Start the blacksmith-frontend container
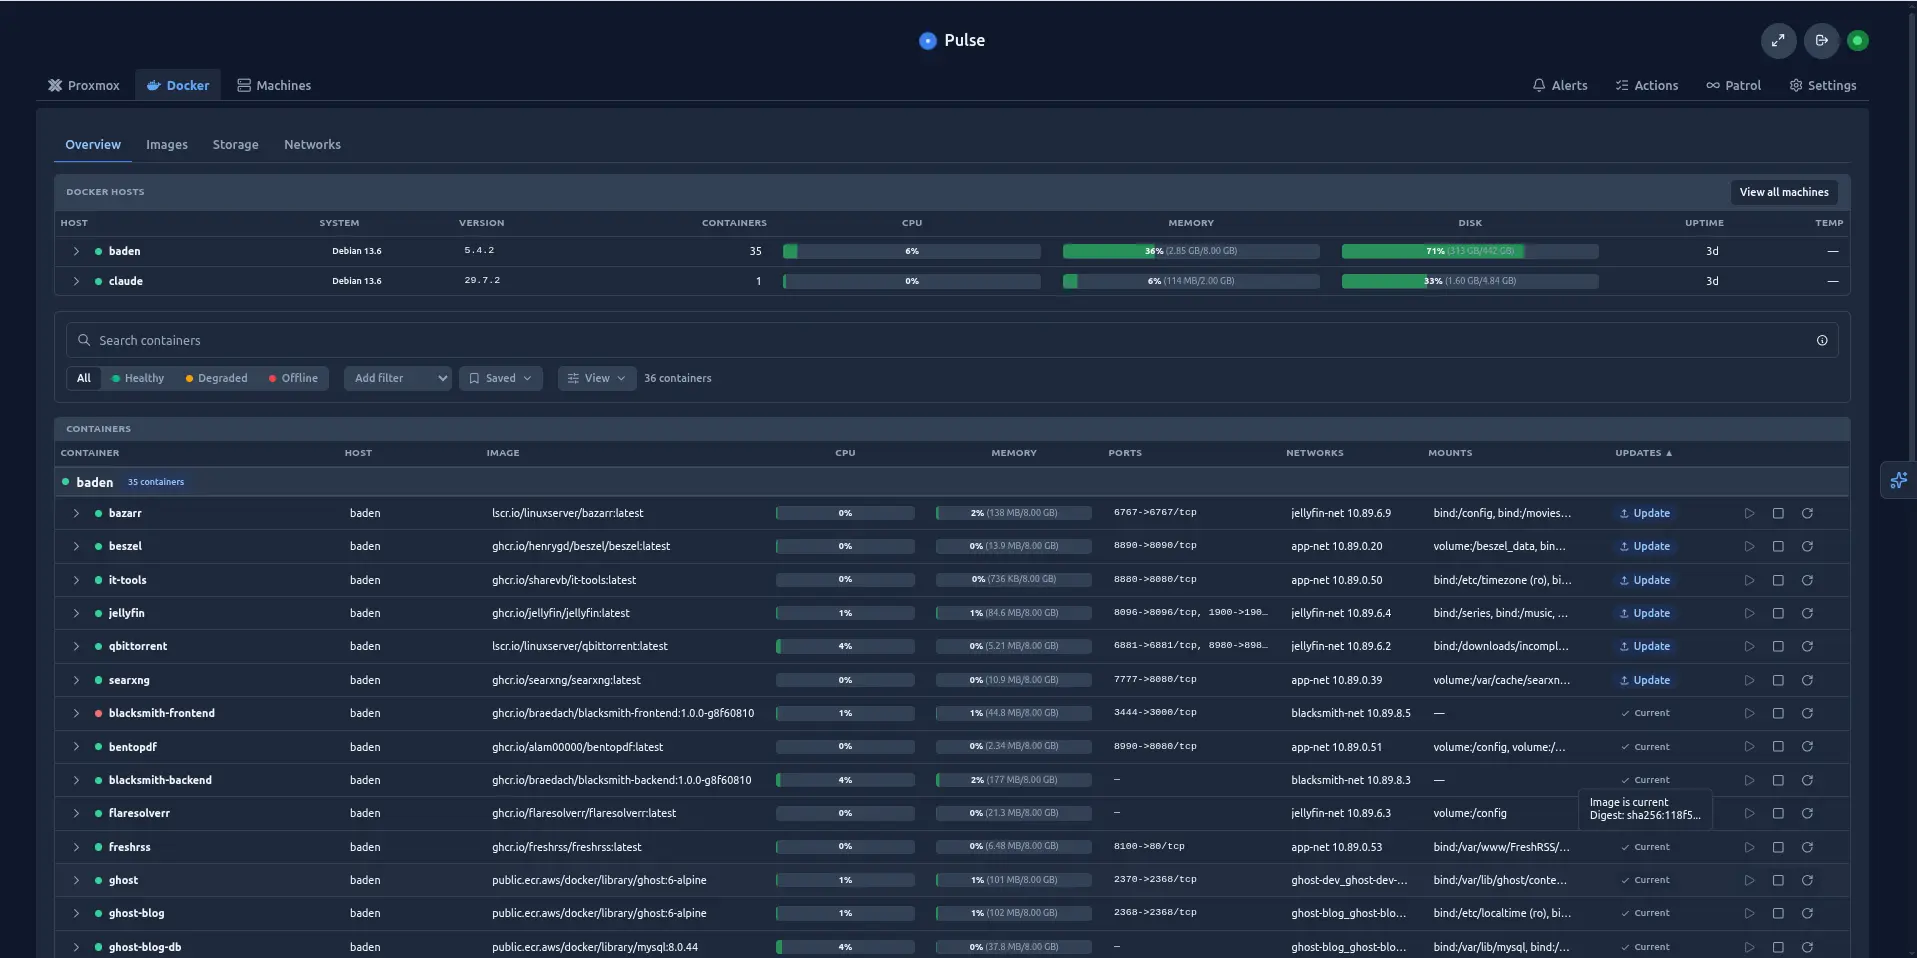Screen dimensions: 1917x958 pos(1749,714)
